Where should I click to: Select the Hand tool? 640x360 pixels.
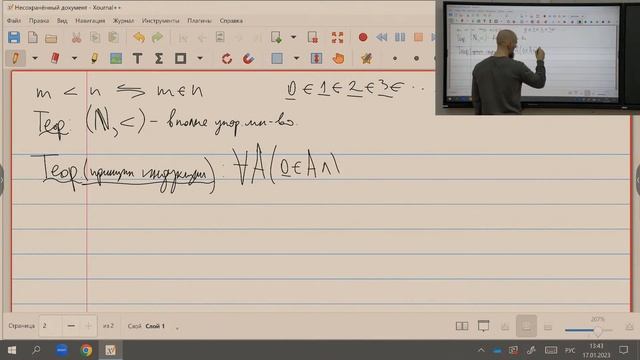click(x=338, y=58)
